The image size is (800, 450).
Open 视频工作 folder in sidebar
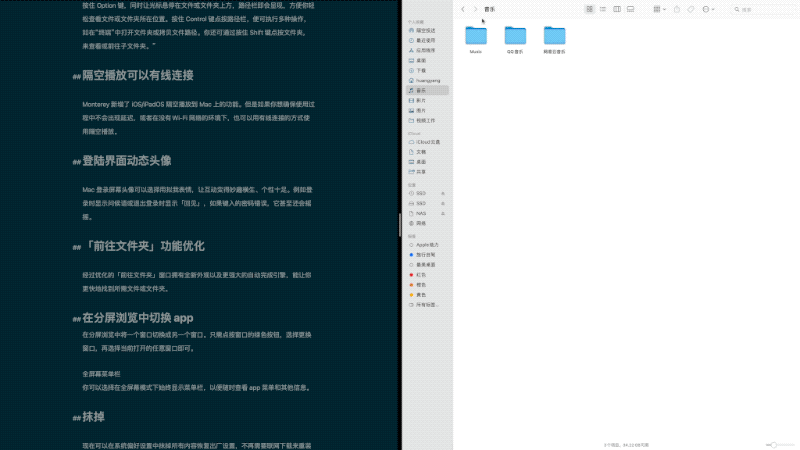point(427,120)
